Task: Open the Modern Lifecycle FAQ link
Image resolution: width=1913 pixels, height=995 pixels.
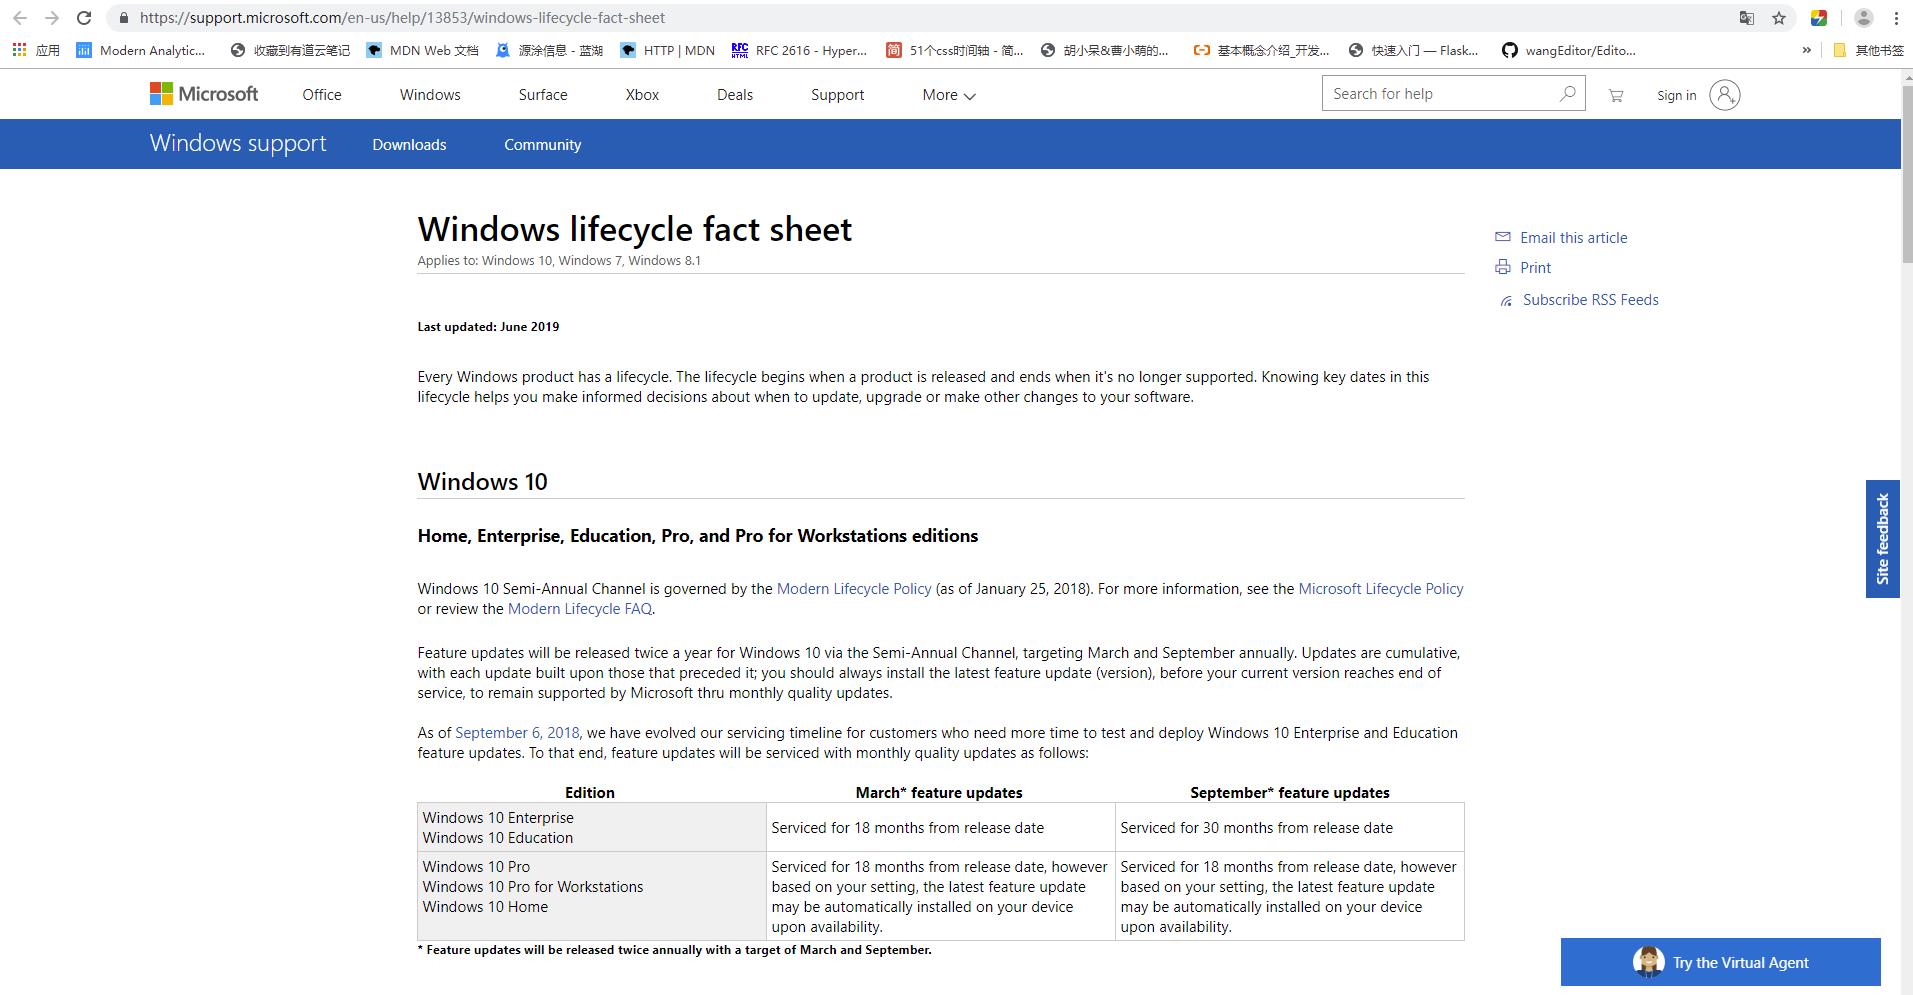Action: pos(580,609)
